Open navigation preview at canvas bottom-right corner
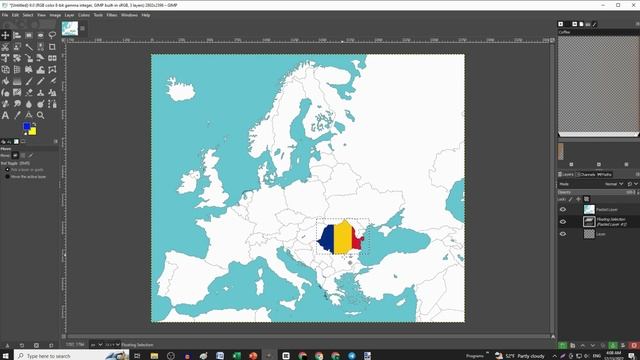The height and width of the screenshot is (360, 640). pos(553,337)
